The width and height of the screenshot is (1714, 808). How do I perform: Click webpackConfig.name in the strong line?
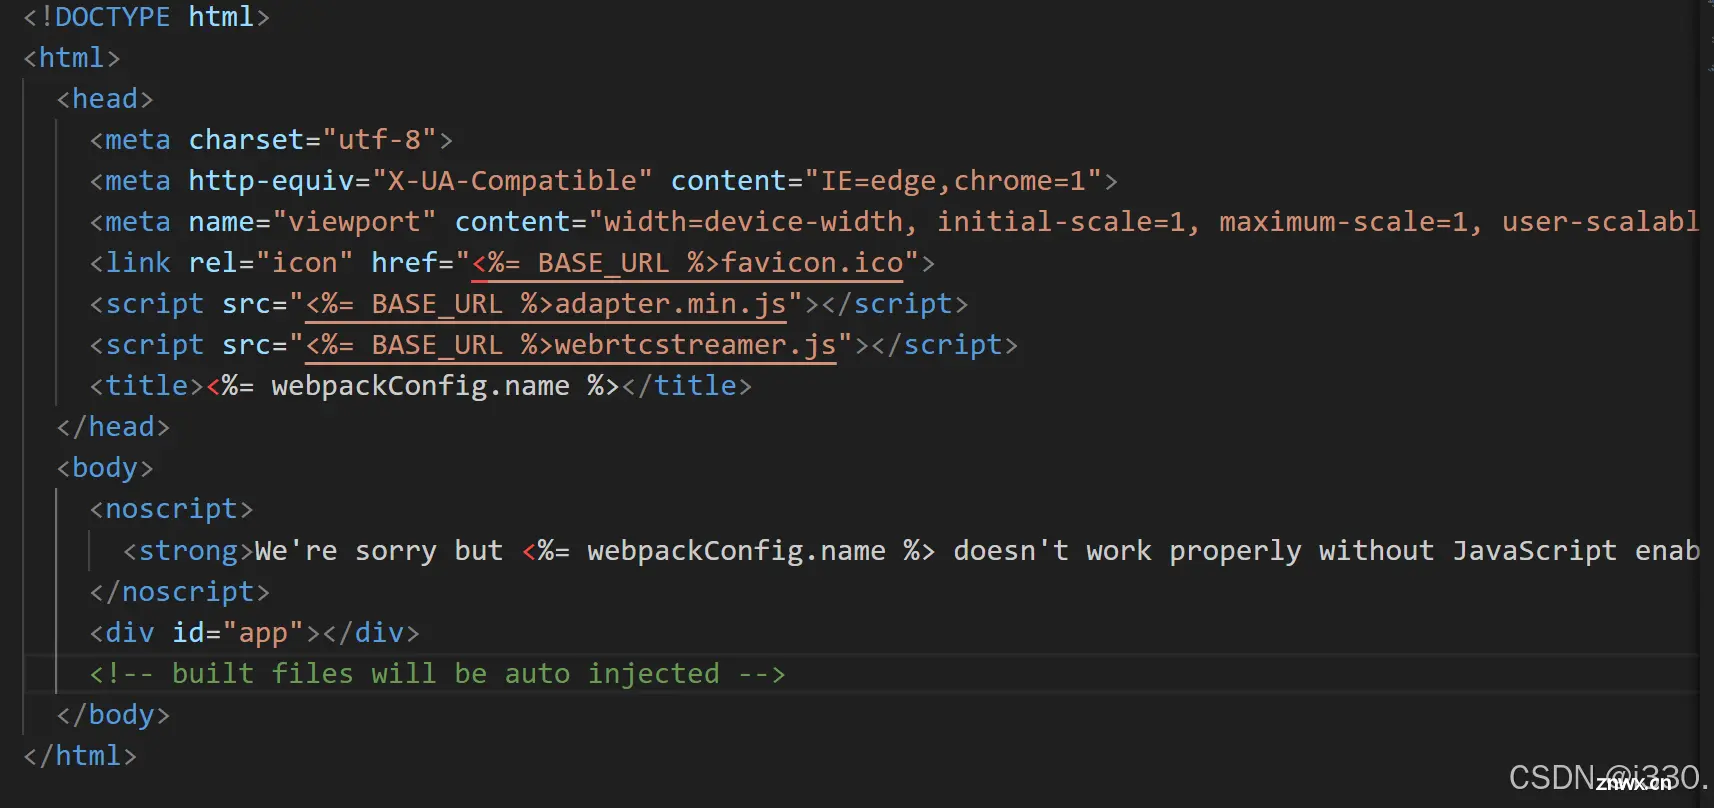coord(736,551)
